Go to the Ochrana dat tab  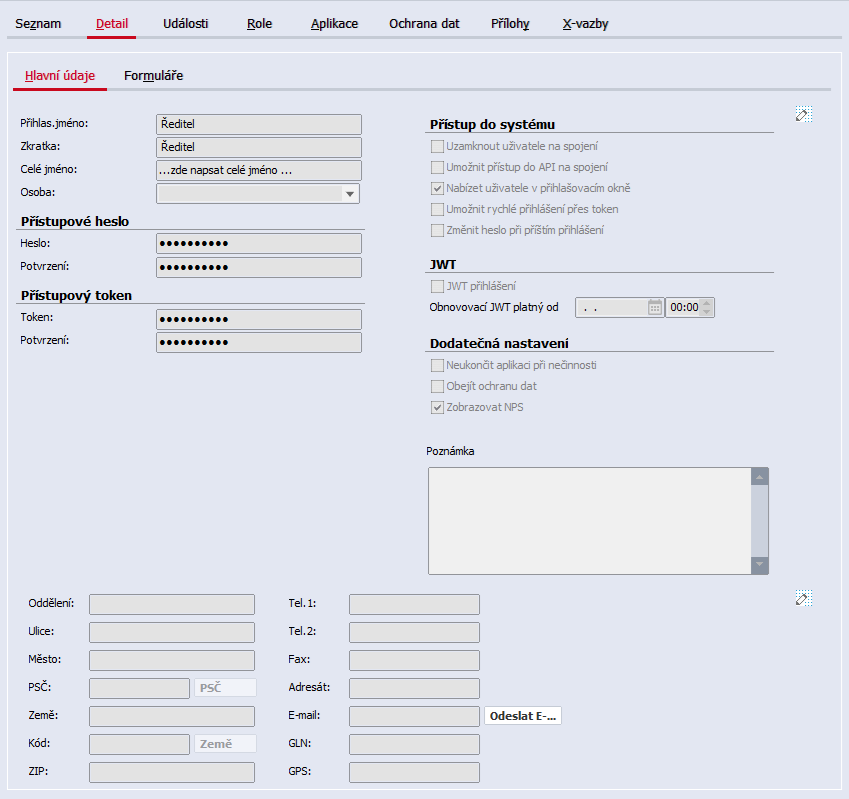[x=424, y=24]
